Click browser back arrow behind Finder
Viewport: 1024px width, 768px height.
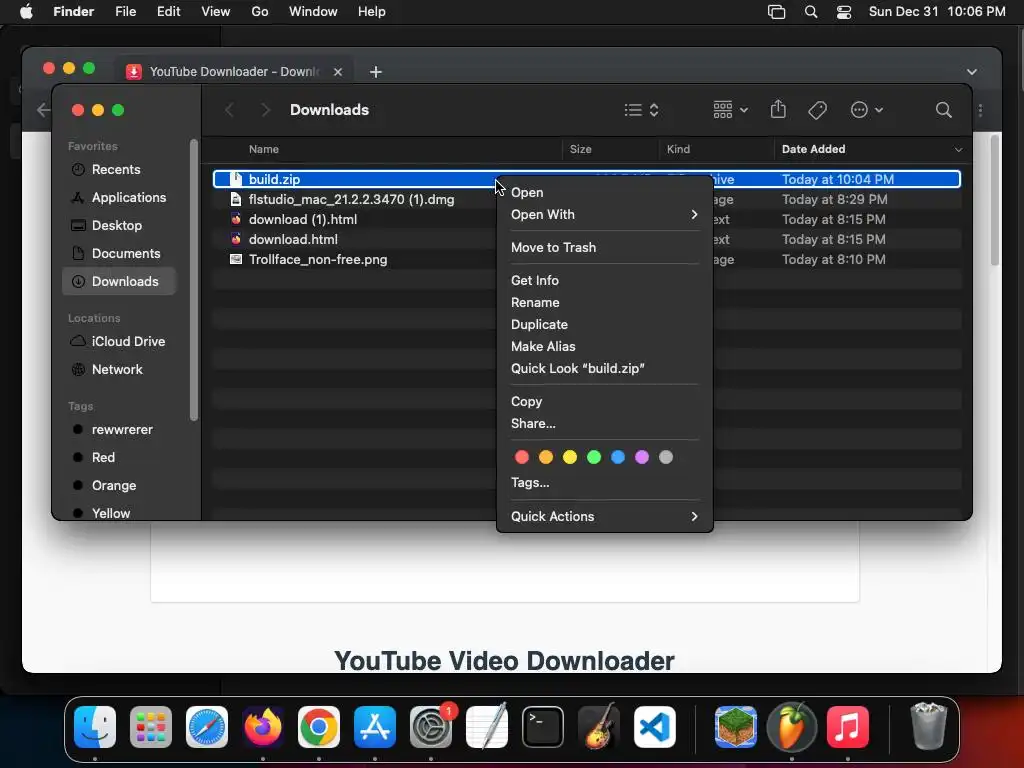click(43, 110)
